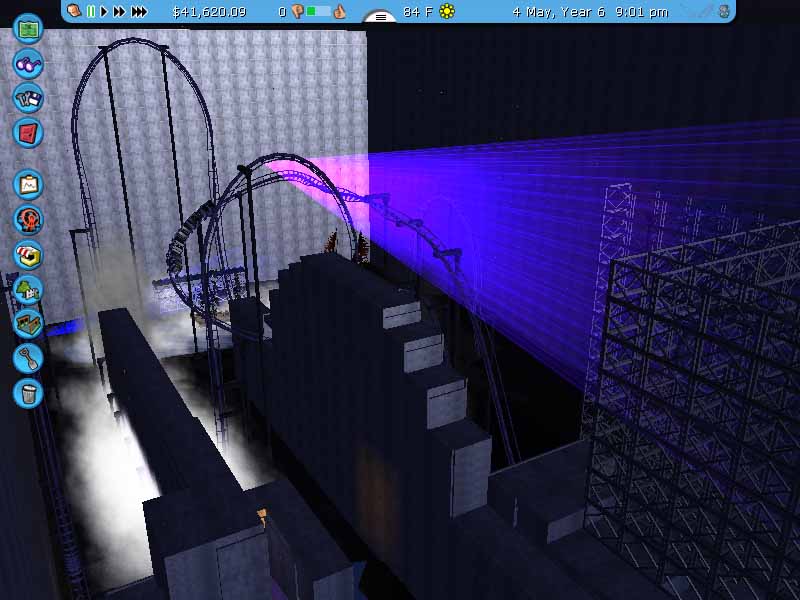Image resolution: width=800 pixels, height=600 pixels.
Task: Open the rides construction menu
Action: (28, 219)
